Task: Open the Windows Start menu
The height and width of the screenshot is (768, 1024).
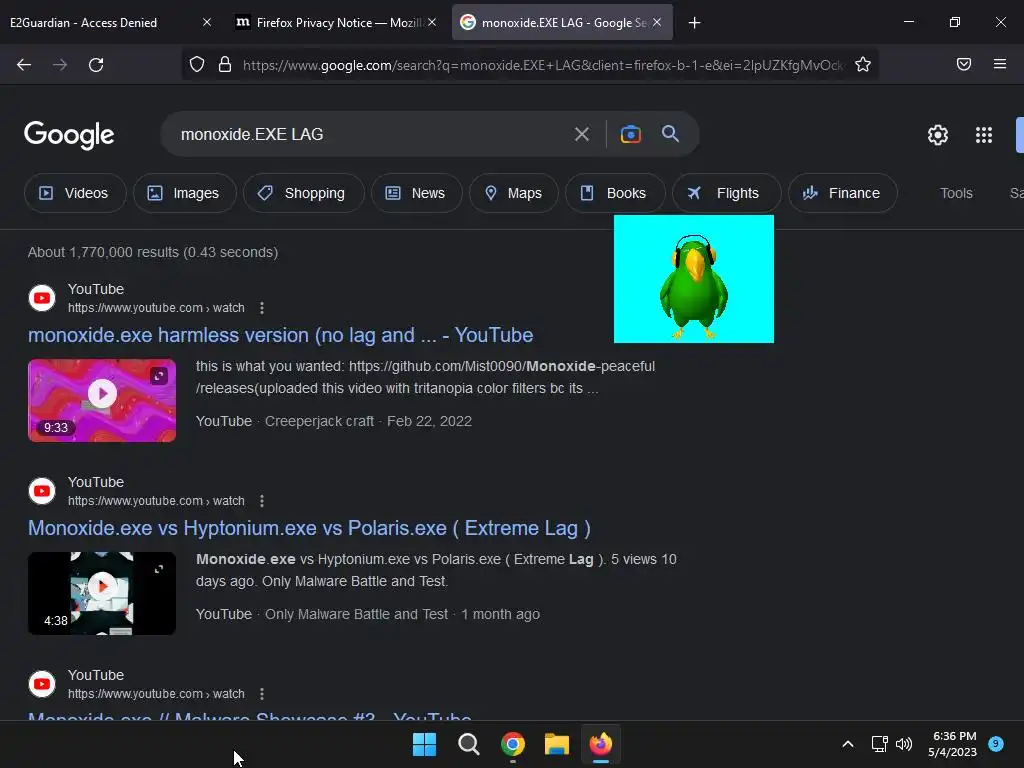Action: point(424,744)
